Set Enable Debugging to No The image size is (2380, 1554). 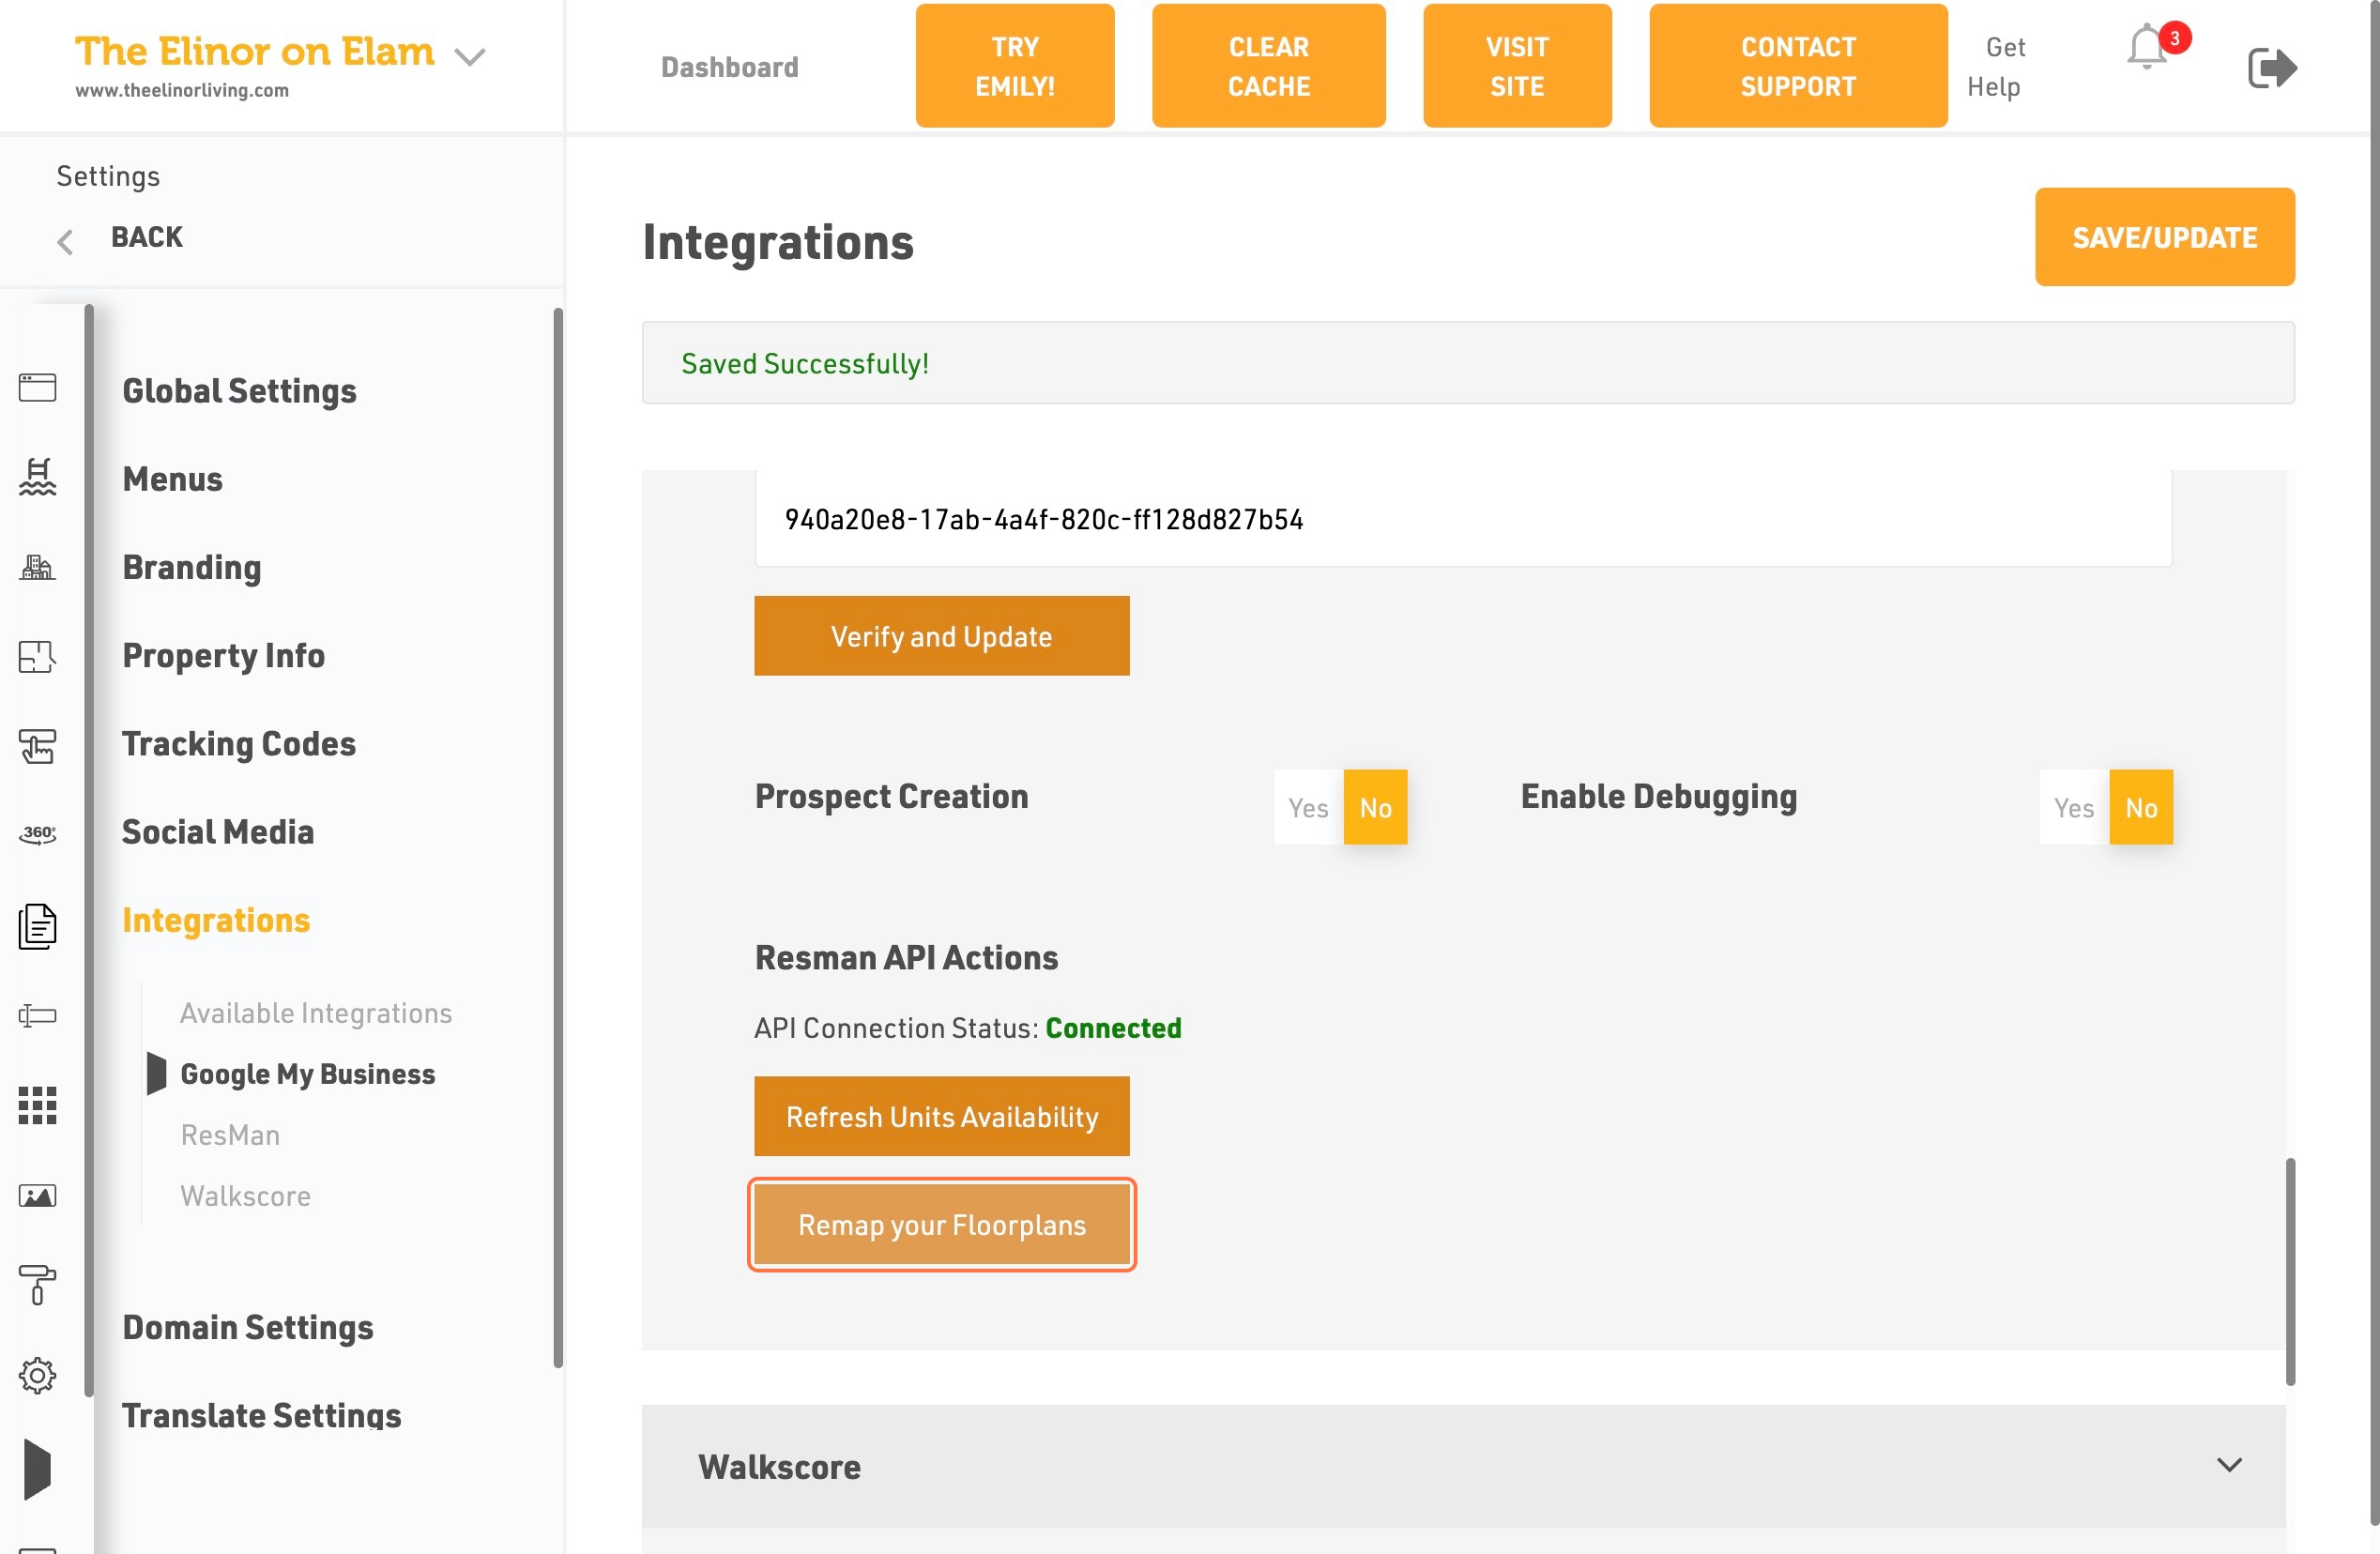[2141, 807]
